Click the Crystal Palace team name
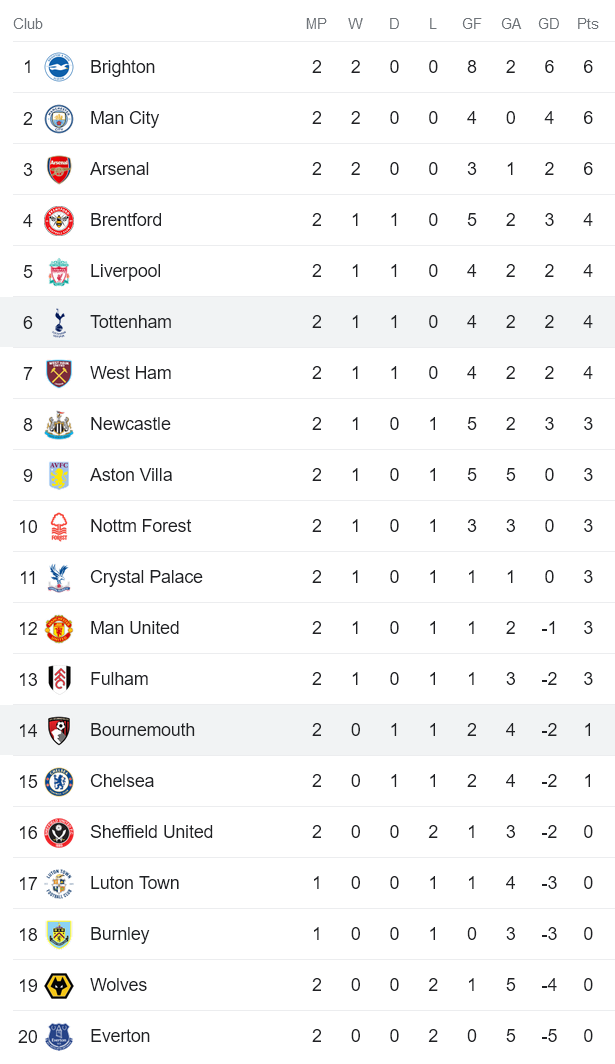This screenshot has height=1064, width=615. [x=147, y=577]
